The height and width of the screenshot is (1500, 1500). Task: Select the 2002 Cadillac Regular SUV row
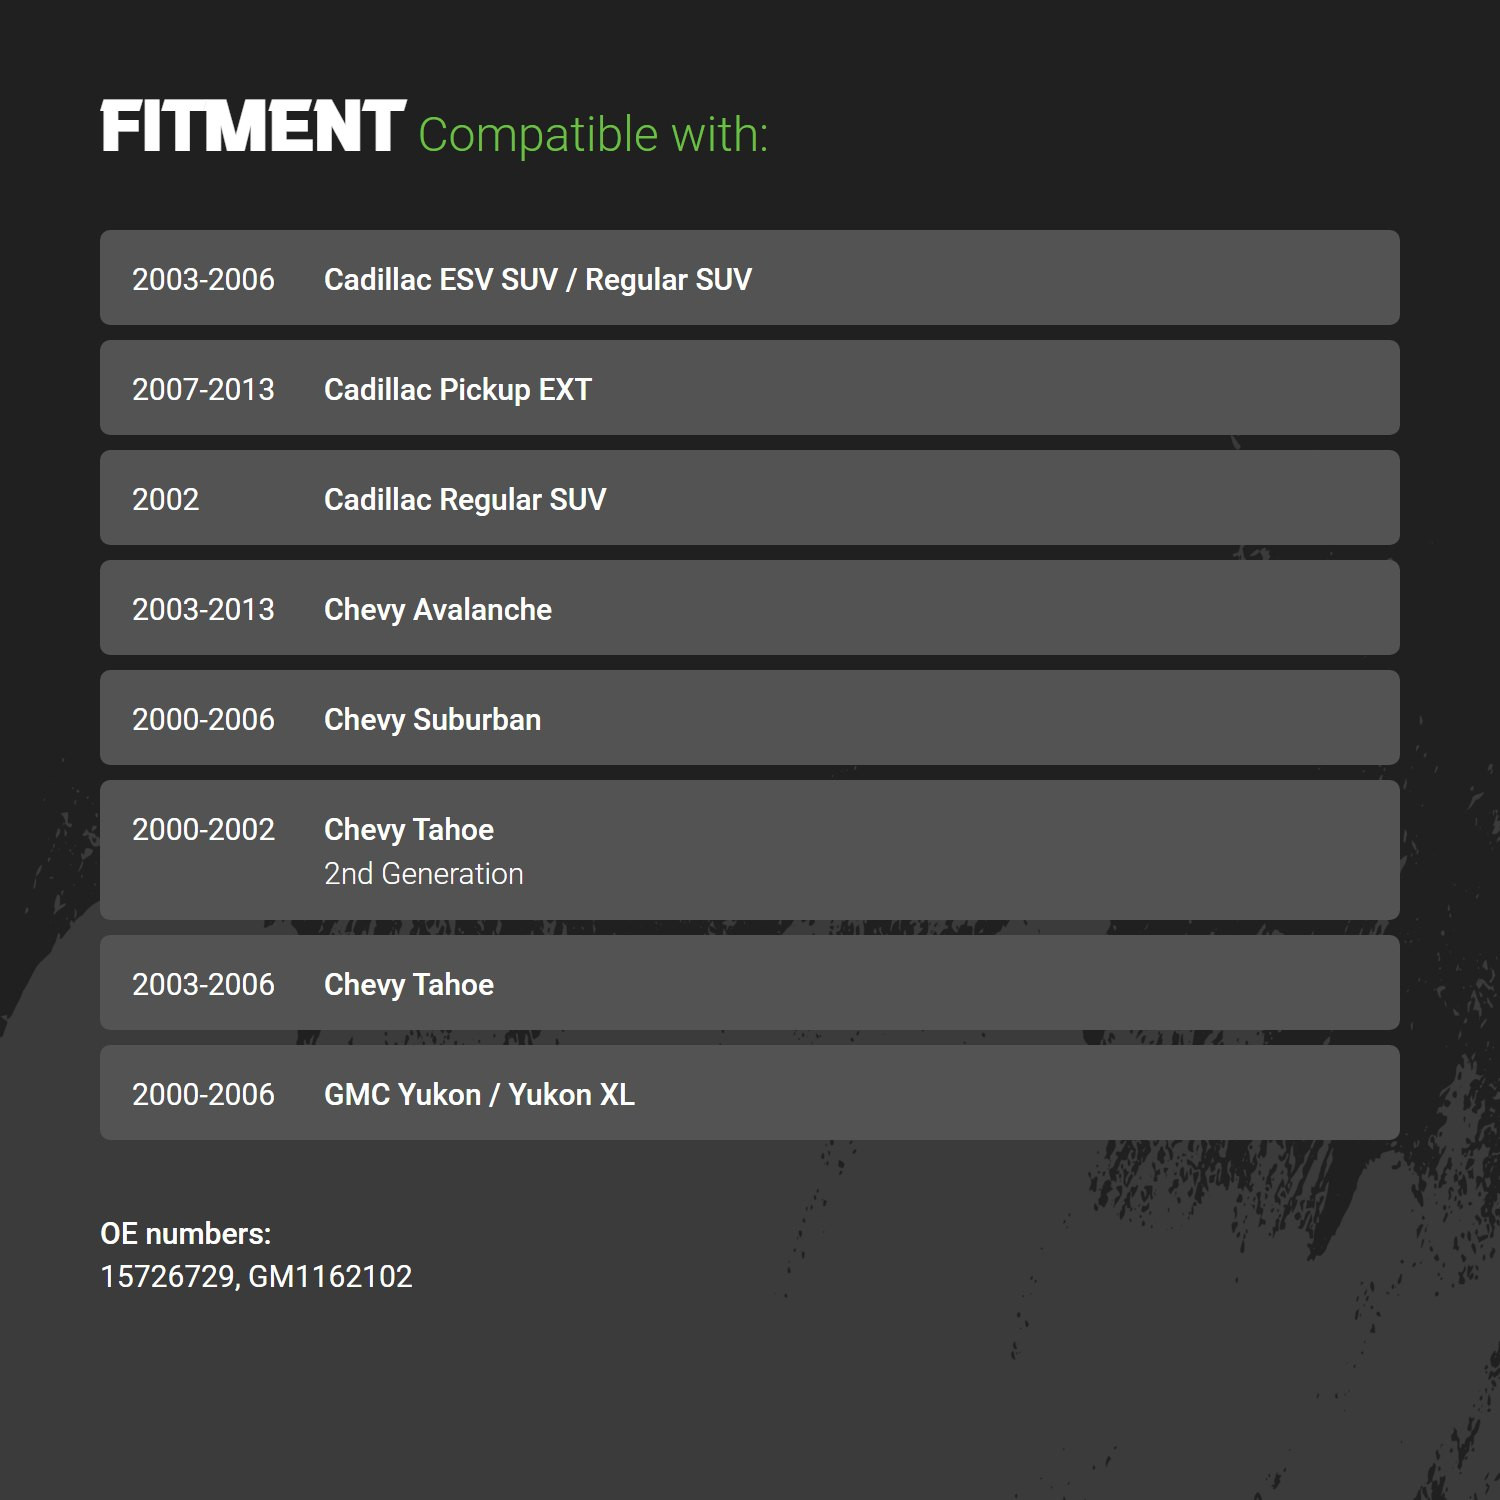750,498
